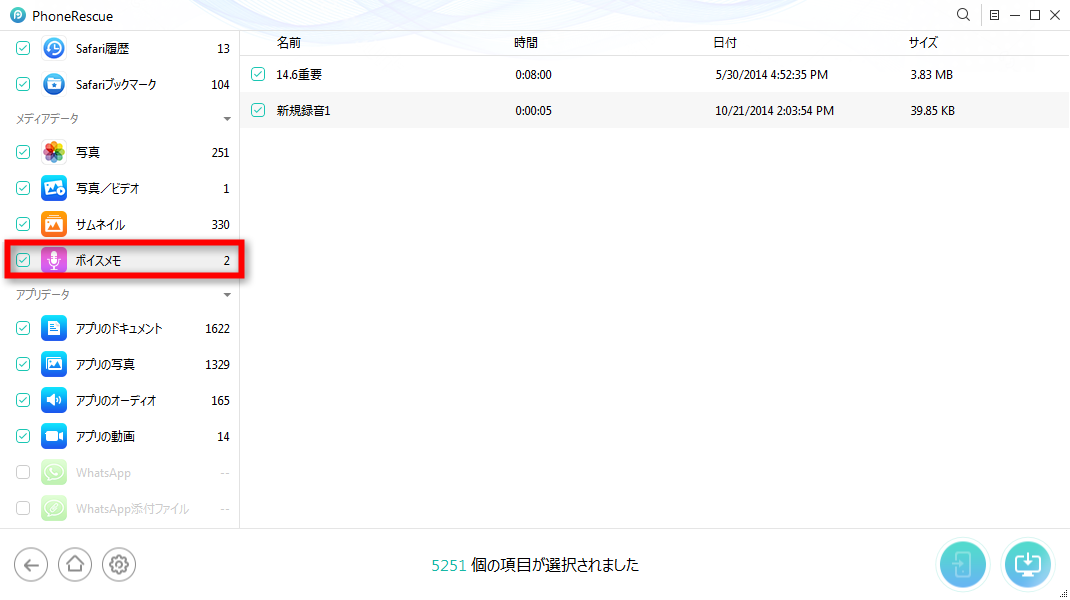This screenshot has width=1070, height=600.
Task: Open the アプリのドキュメント document icon
Action: tap(54, 328)
